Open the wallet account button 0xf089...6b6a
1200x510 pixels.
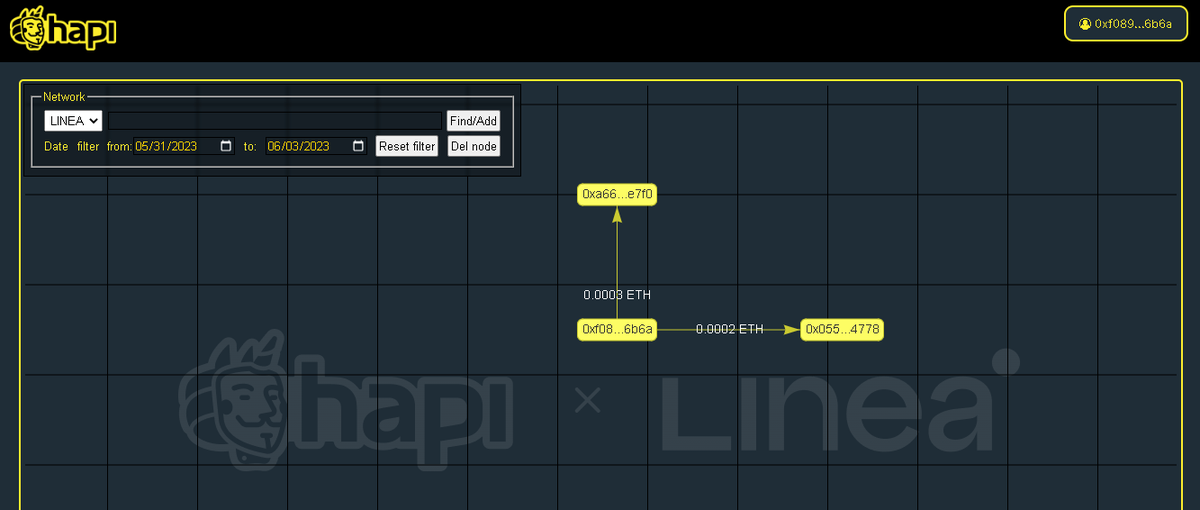[1125, 23]
